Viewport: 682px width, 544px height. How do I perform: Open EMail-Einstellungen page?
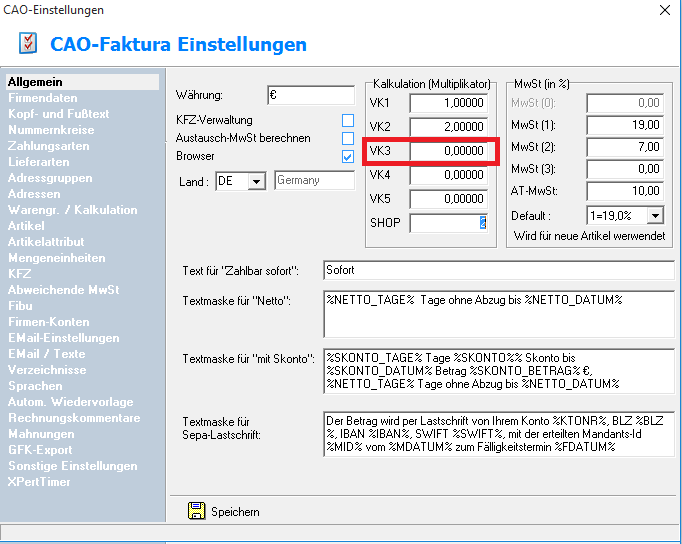click(x=64, y=338)
